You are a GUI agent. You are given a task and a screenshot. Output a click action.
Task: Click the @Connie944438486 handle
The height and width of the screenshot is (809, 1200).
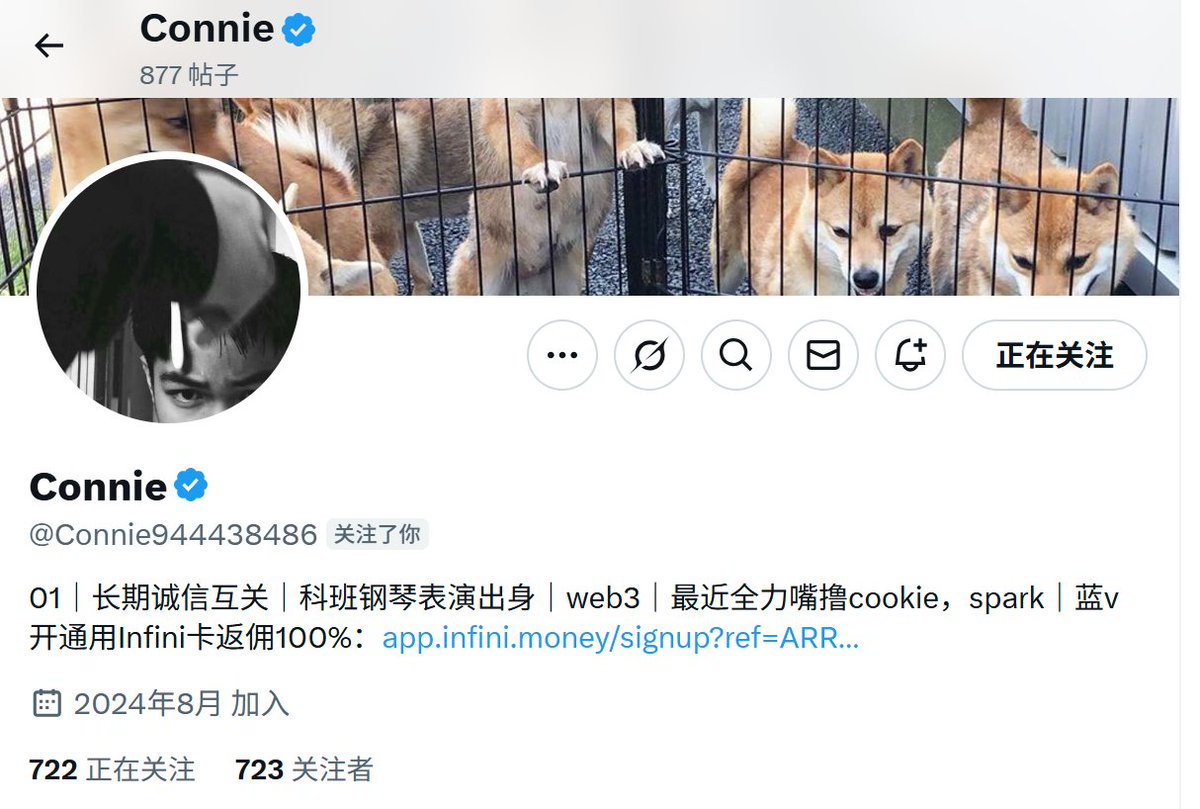pos(174,535)
